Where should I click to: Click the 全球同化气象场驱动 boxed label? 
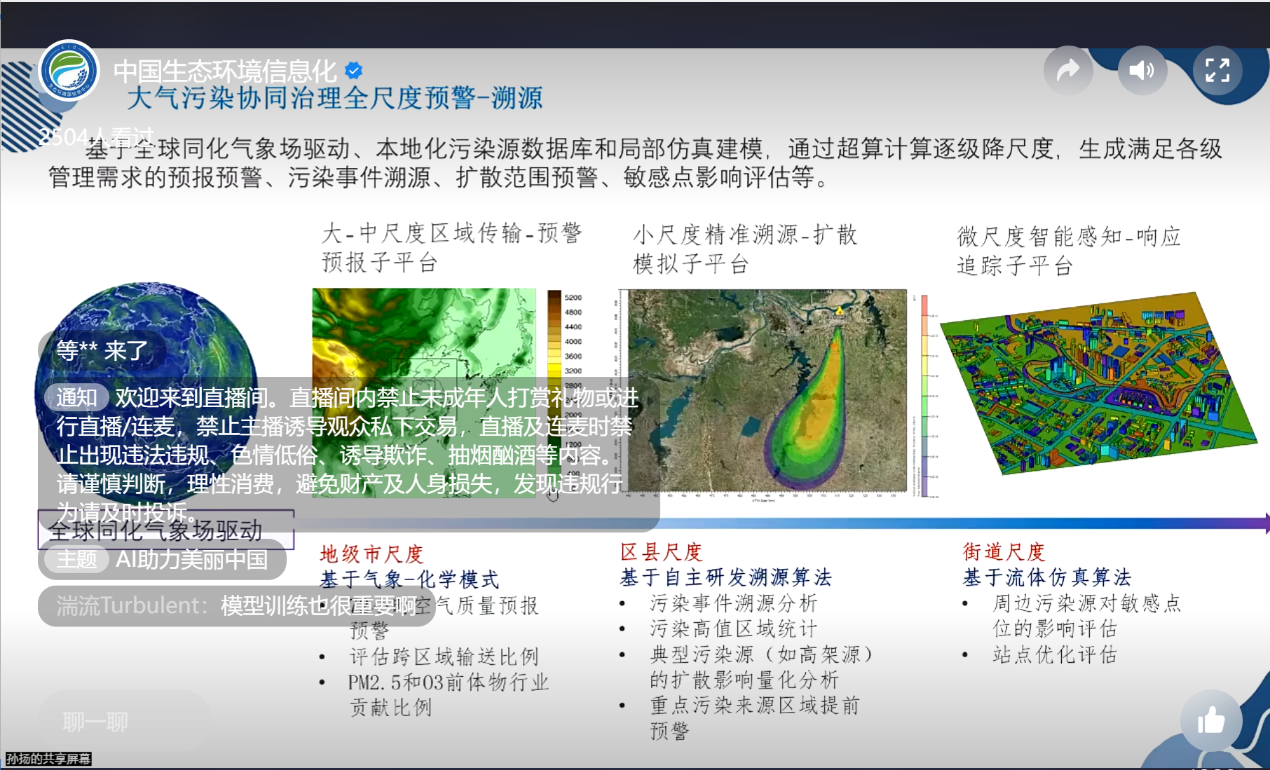166,529
